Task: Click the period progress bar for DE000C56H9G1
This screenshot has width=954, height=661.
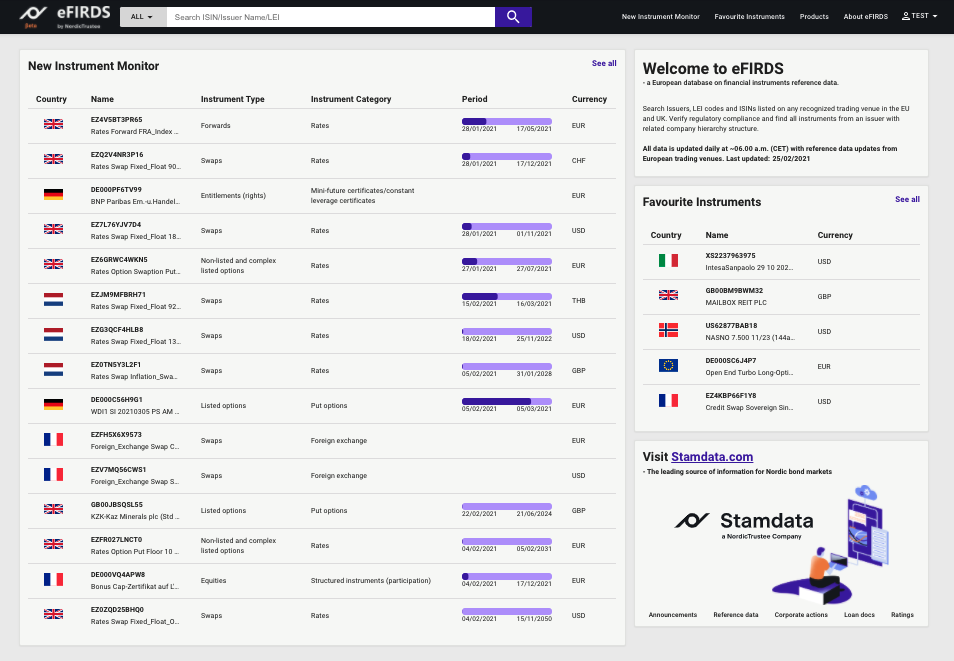Action: (506, 401)
